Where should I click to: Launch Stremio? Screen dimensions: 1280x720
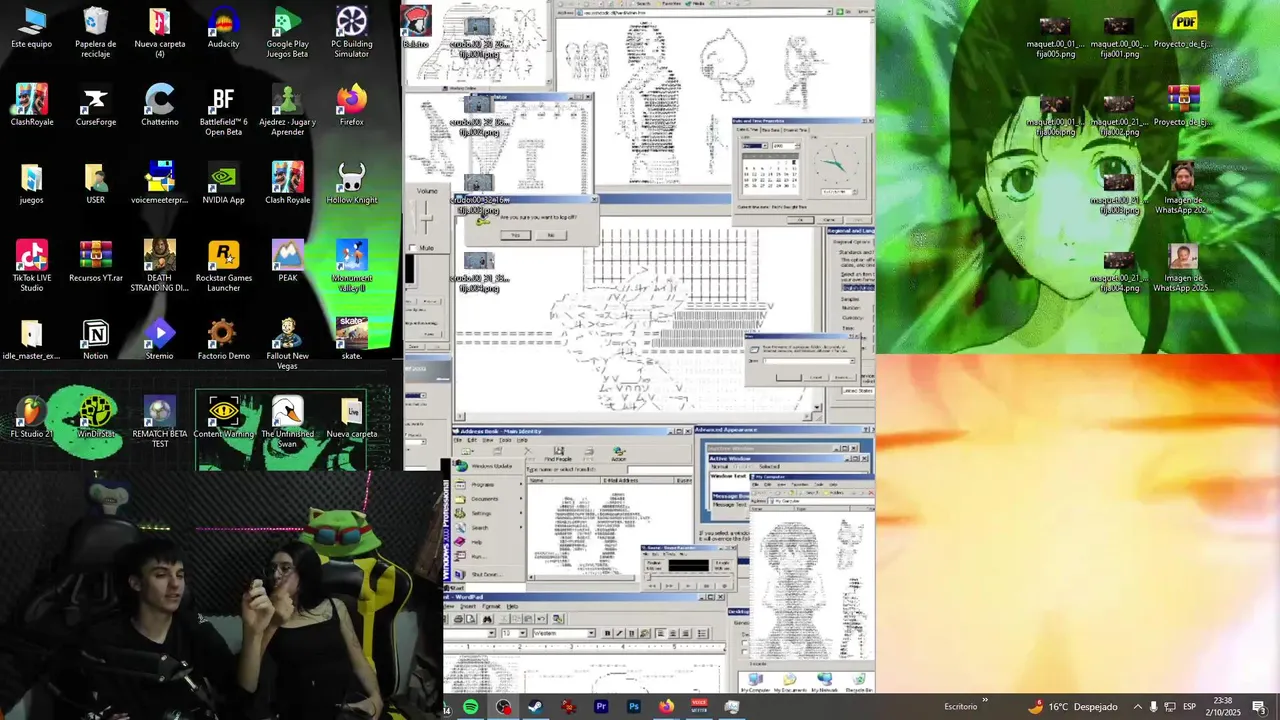click(x=160, y=340)
